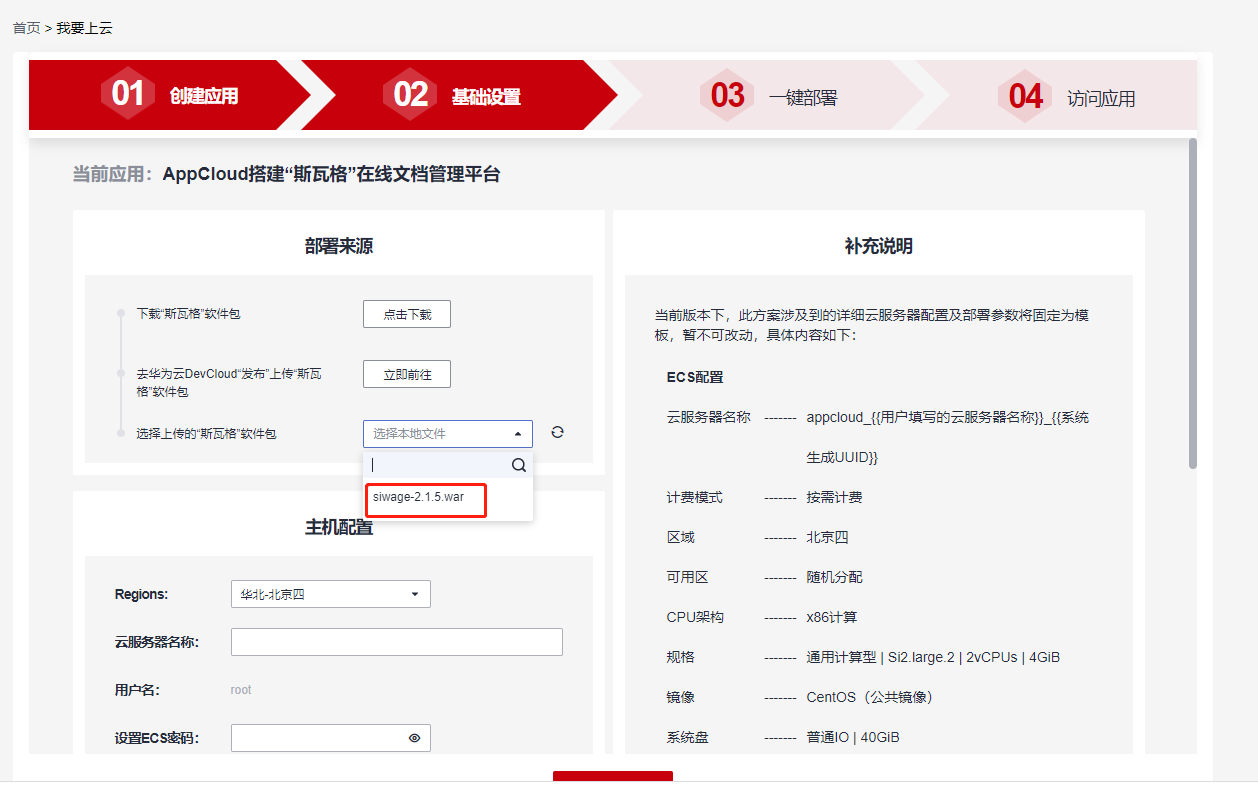Open the 首页 breadcrumb link
1258x793 pixels.
(26, 28)
